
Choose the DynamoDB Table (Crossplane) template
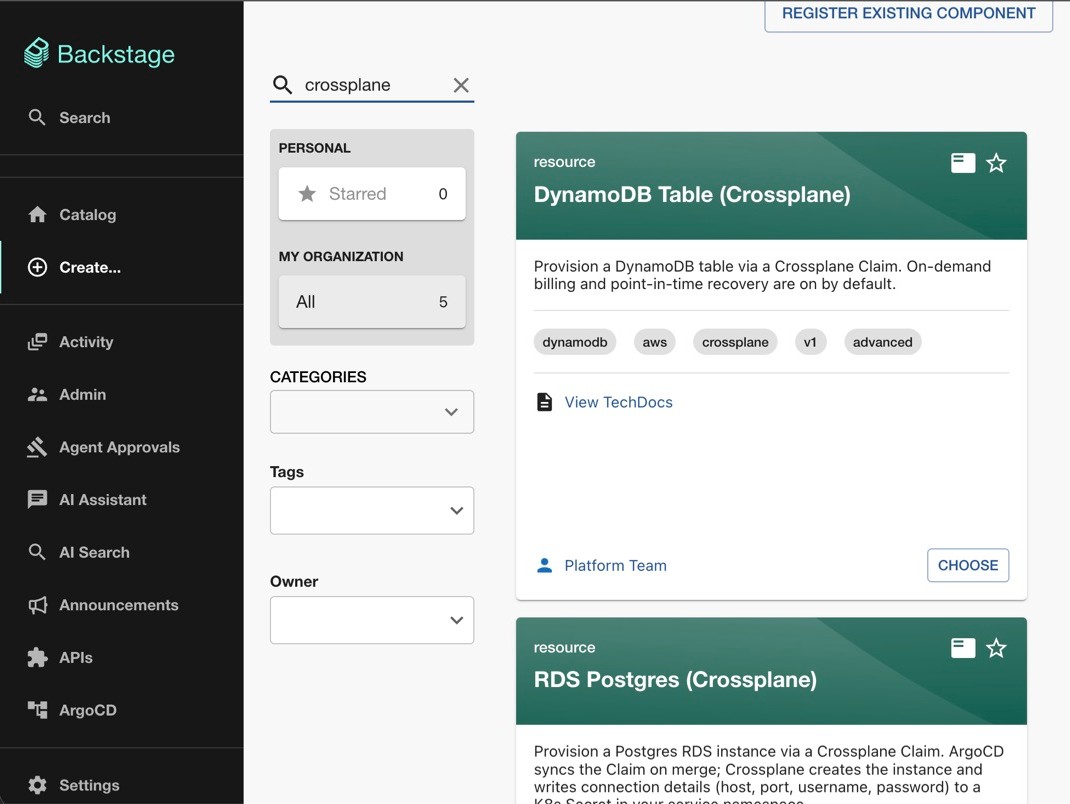[x=968, y=565]
